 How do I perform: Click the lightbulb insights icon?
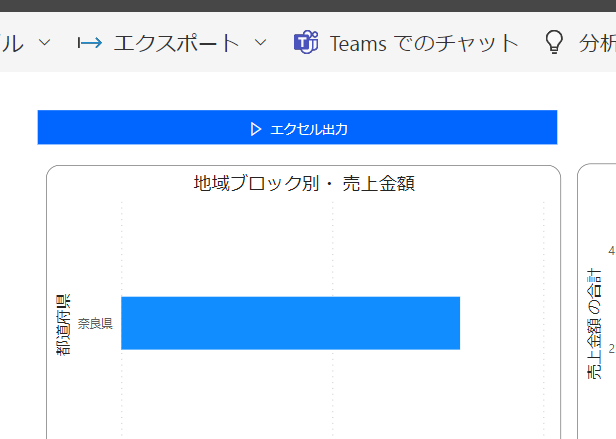click(553, 43)
